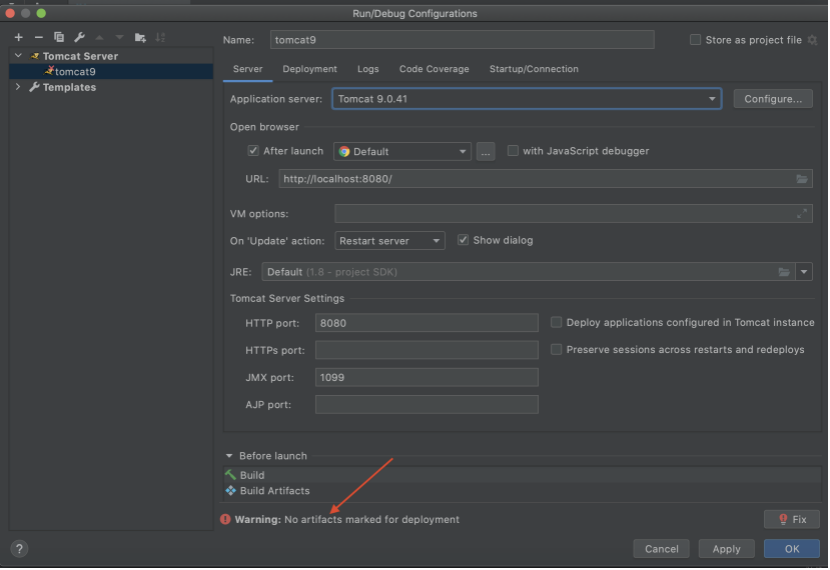Viewport: 830px width, 570px height.
Task: Open the Code Coverage tab
Action: point(434,69)
